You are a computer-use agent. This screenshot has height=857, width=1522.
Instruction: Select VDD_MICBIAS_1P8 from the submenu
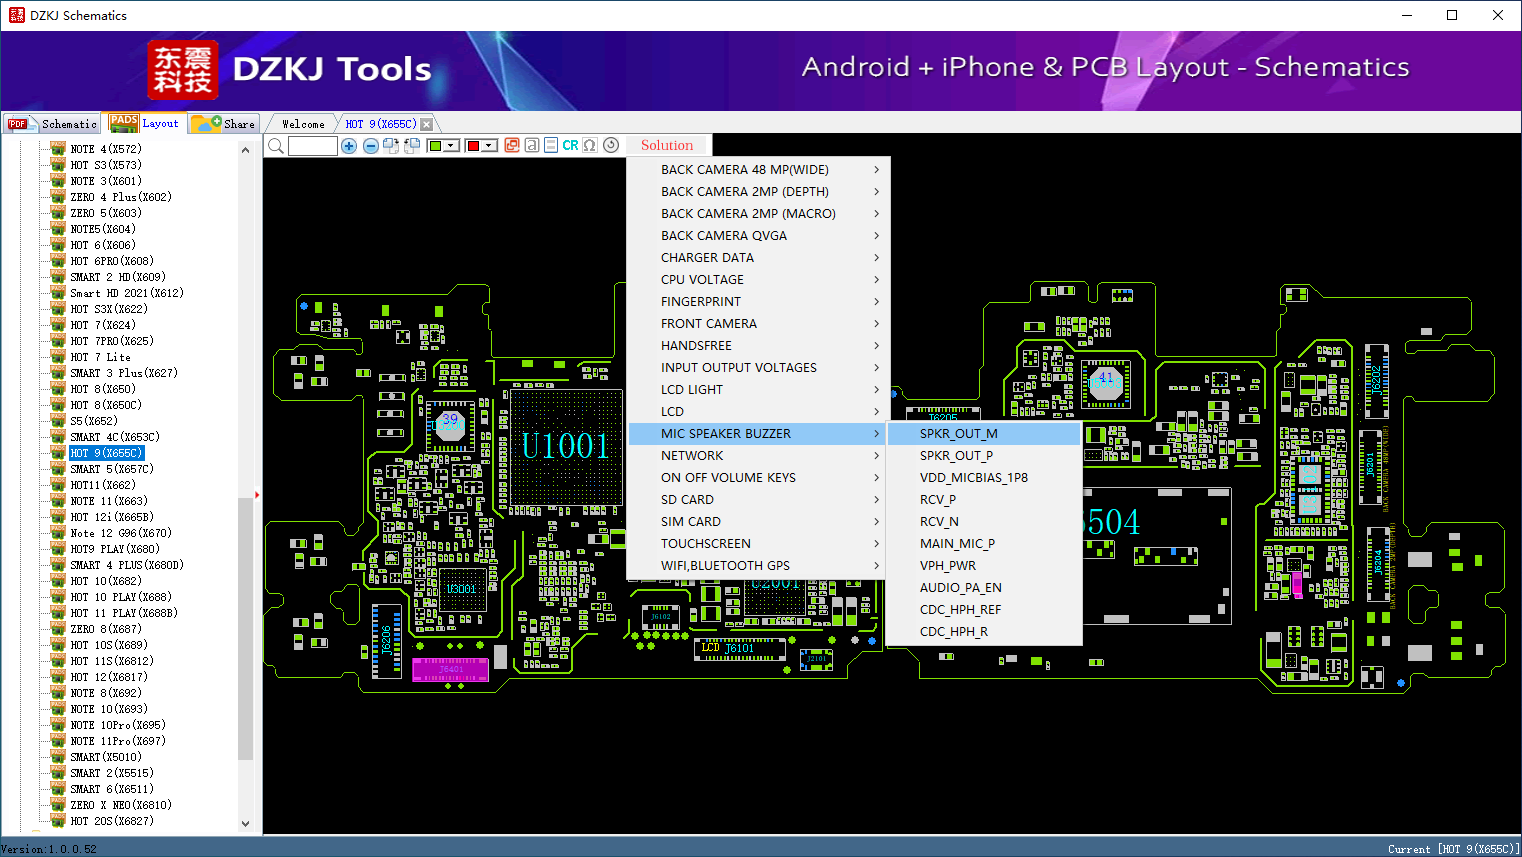click(x=984, y=478)
